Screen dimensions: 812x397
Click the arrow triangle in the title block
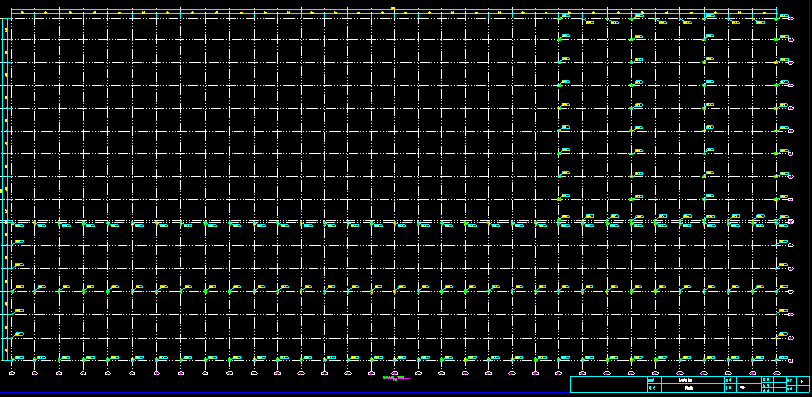pyautogui.click(x=802, y=381)
